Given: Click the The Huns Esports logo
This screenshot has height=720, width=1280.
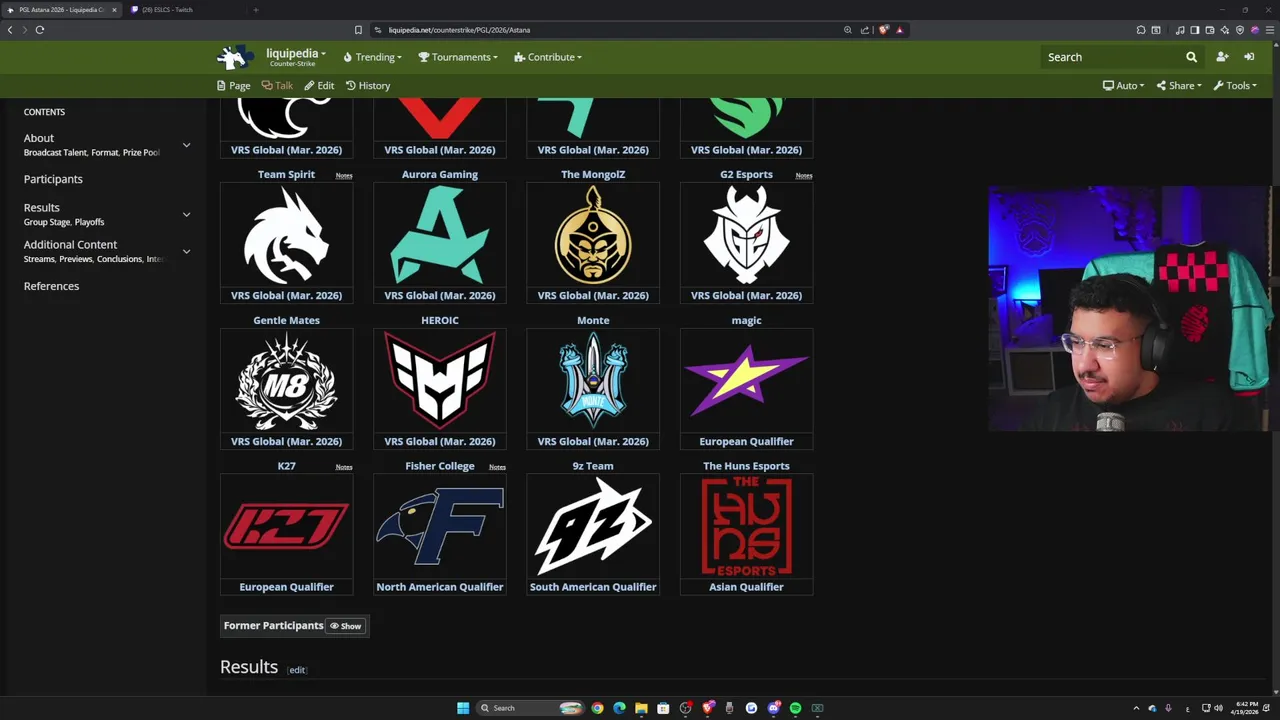Looking at the screenshot, I should [x=746, y=527].
